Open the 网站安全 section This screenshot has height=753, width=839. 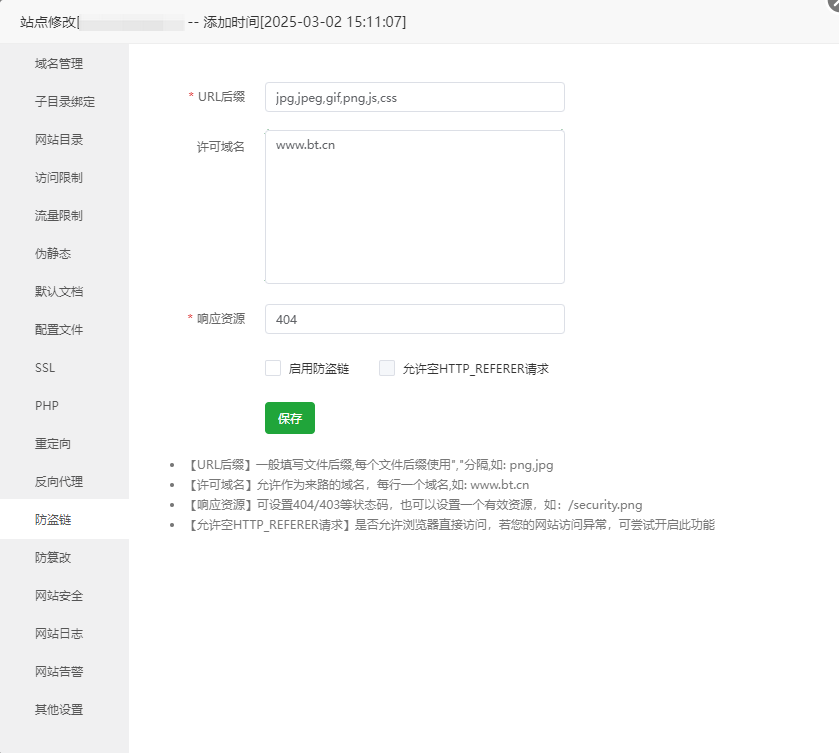pos(65,595)
